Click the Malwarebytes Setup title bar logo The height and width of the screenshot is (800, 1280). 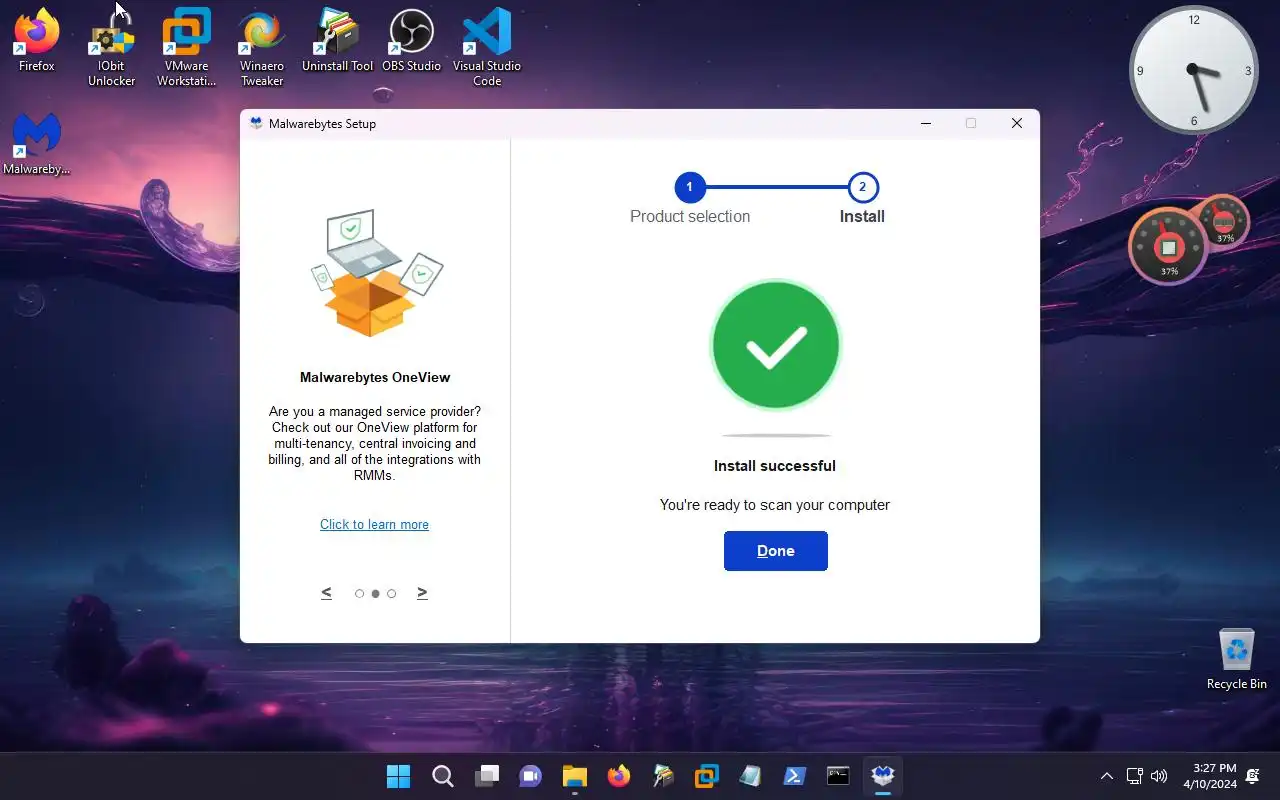tap(256, 123)
